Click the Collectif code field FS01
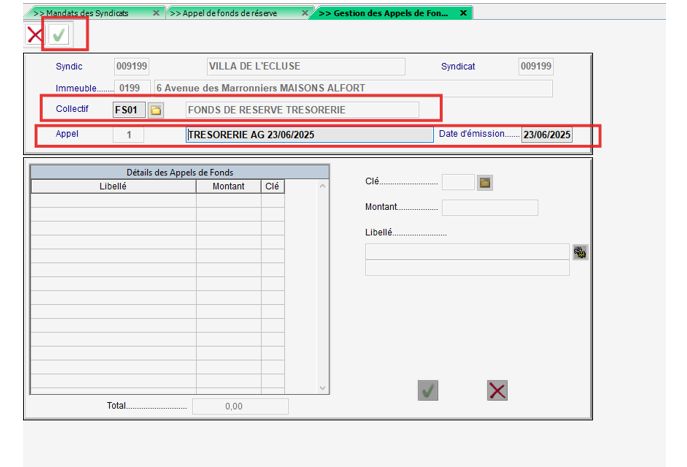 click(x=129, y=110)
